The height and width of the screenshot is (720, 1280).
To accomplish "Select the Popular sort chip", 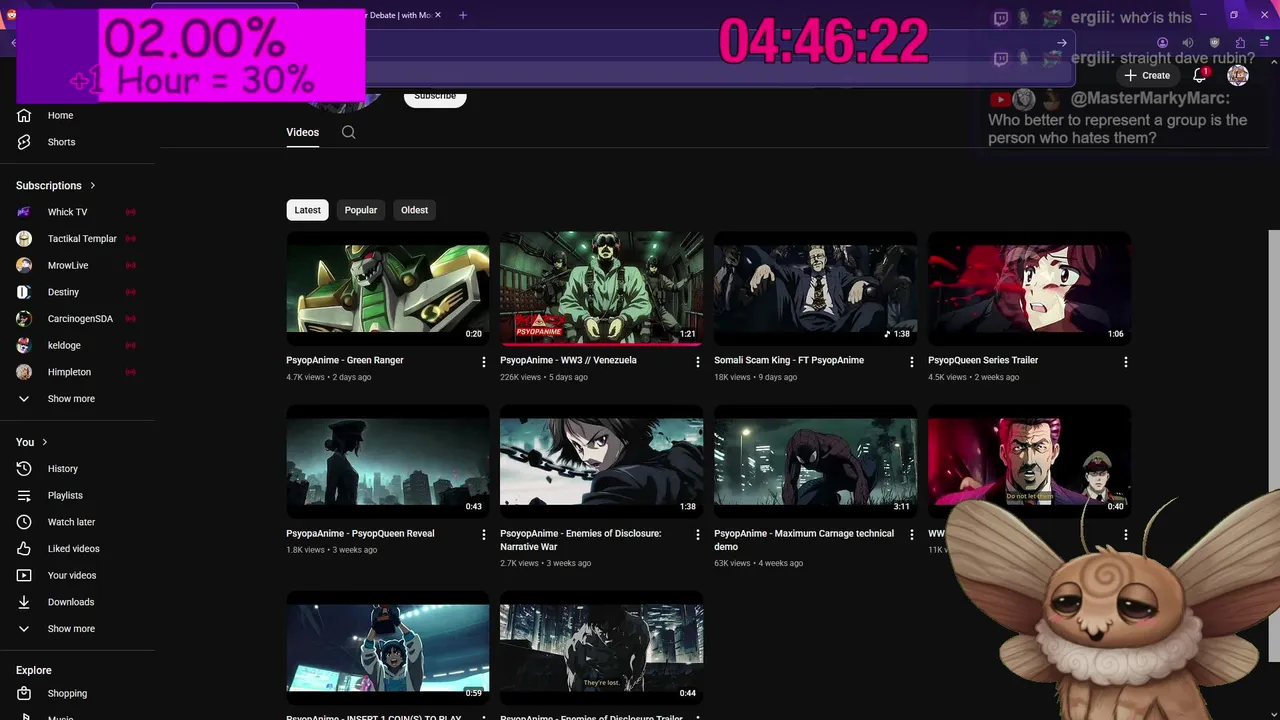I will [361, 210].
